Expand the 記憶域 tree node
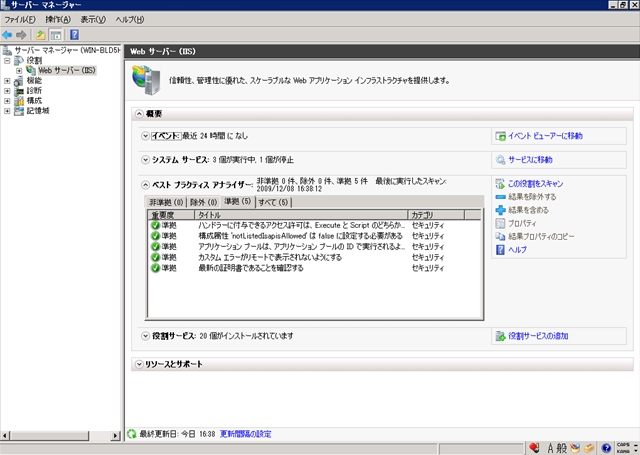640x455 pixels. click(7, 111)
